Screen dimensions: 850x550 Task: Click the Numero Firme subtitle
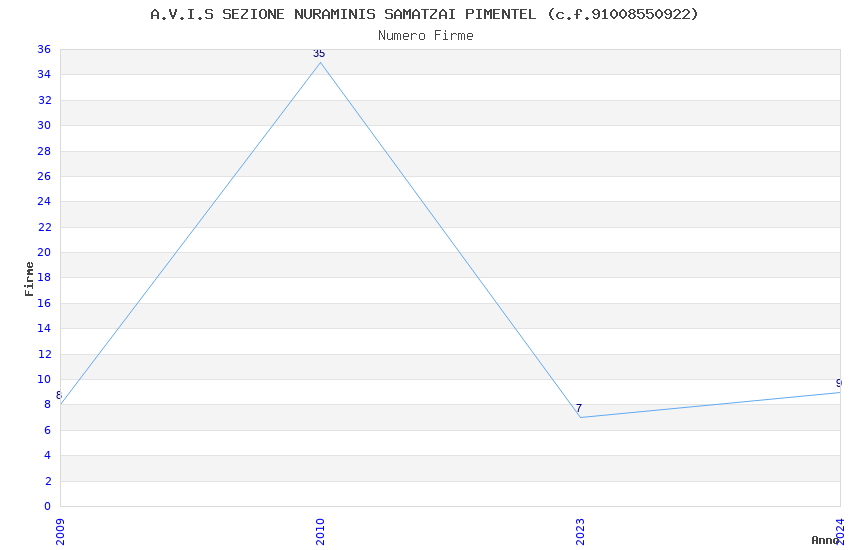coord(426,36)
